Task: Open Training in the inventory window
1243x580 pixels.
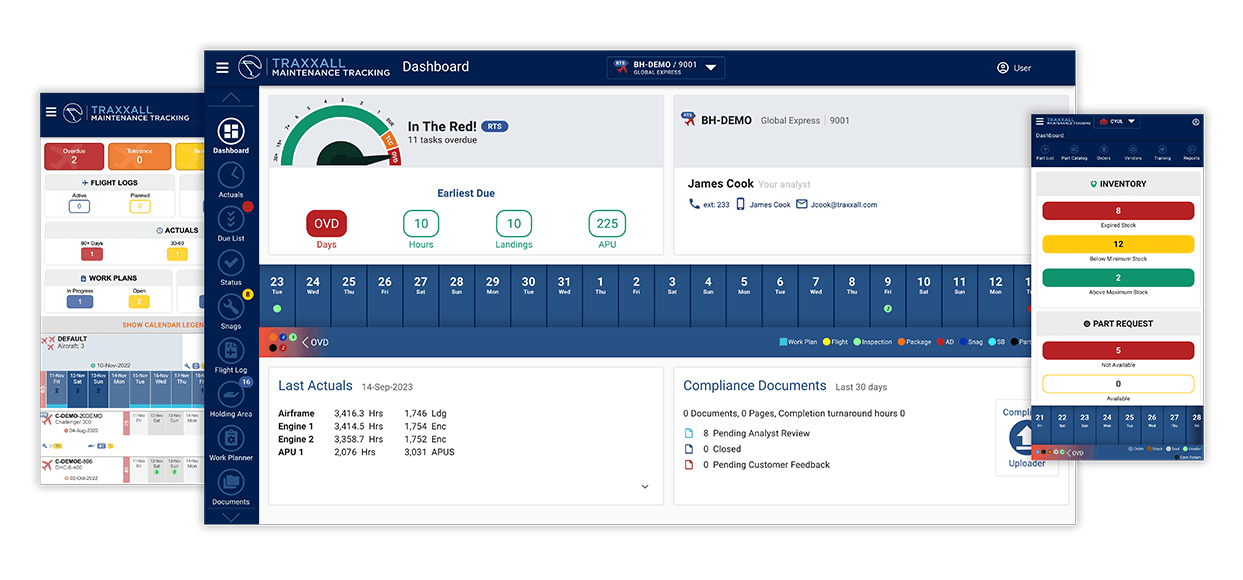Action: click(x=1162, y=153)
